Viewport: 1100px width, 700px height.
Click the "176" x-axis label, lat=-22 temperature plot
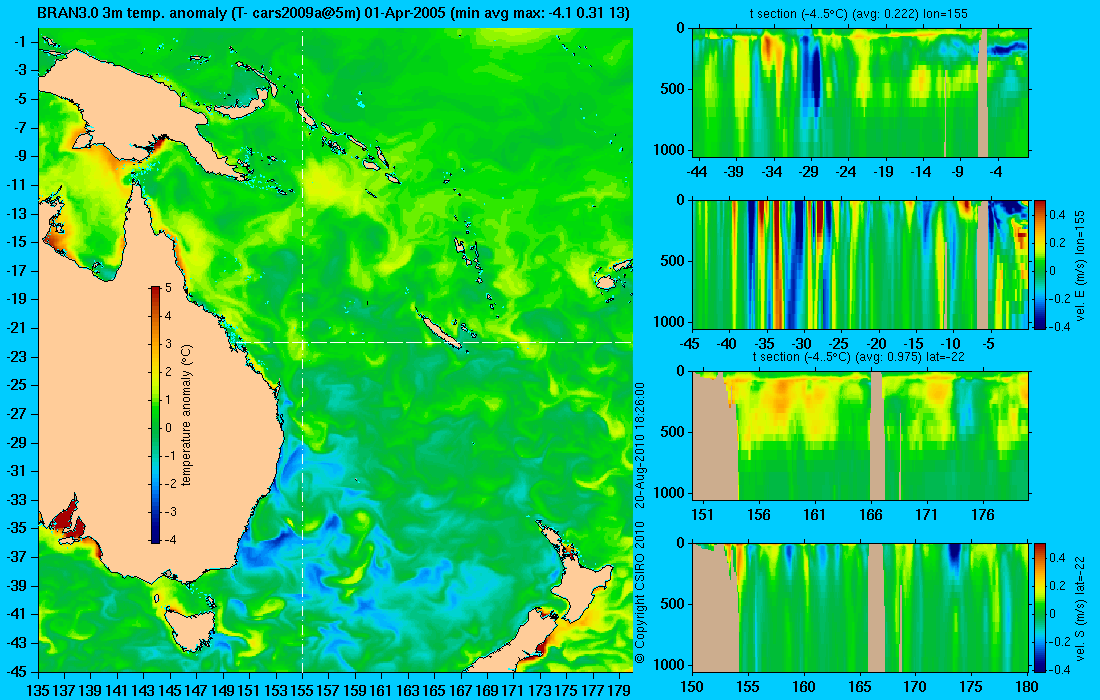point(983,514)
